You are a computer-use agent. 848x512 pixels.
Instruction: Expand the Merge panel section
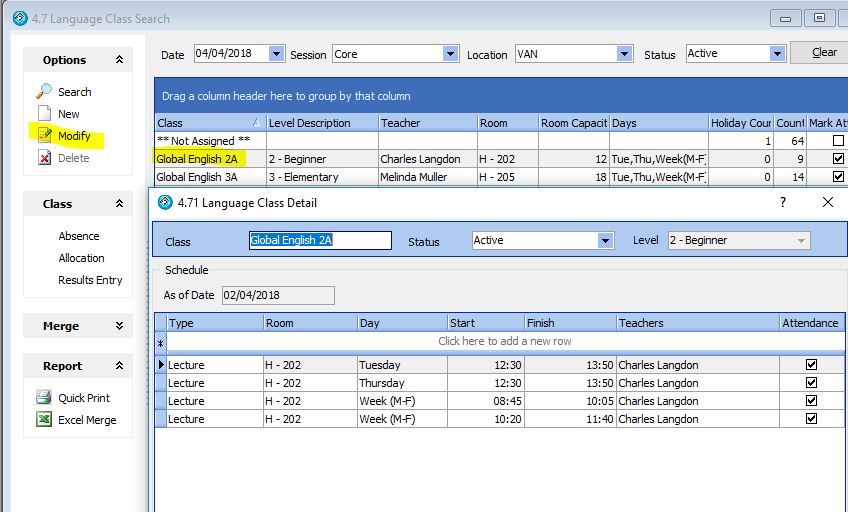coord(119,326)
